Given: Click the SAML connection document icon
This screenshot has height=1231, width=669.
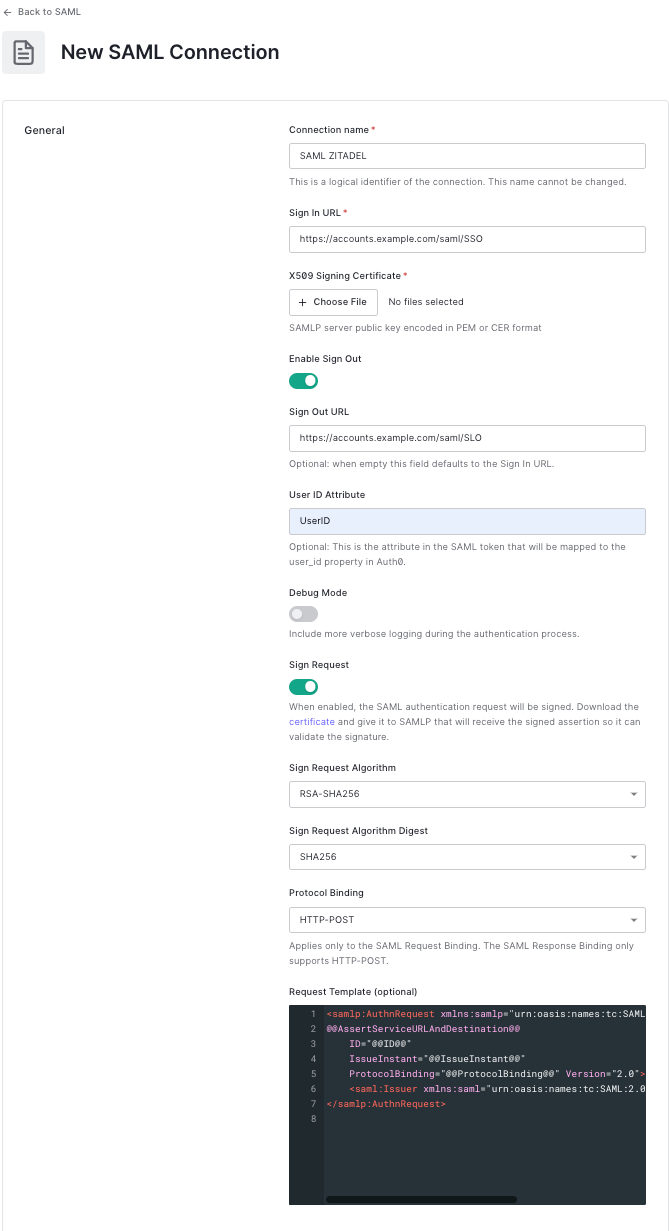Looking at the screenshot, I should [x=23, y=52].
